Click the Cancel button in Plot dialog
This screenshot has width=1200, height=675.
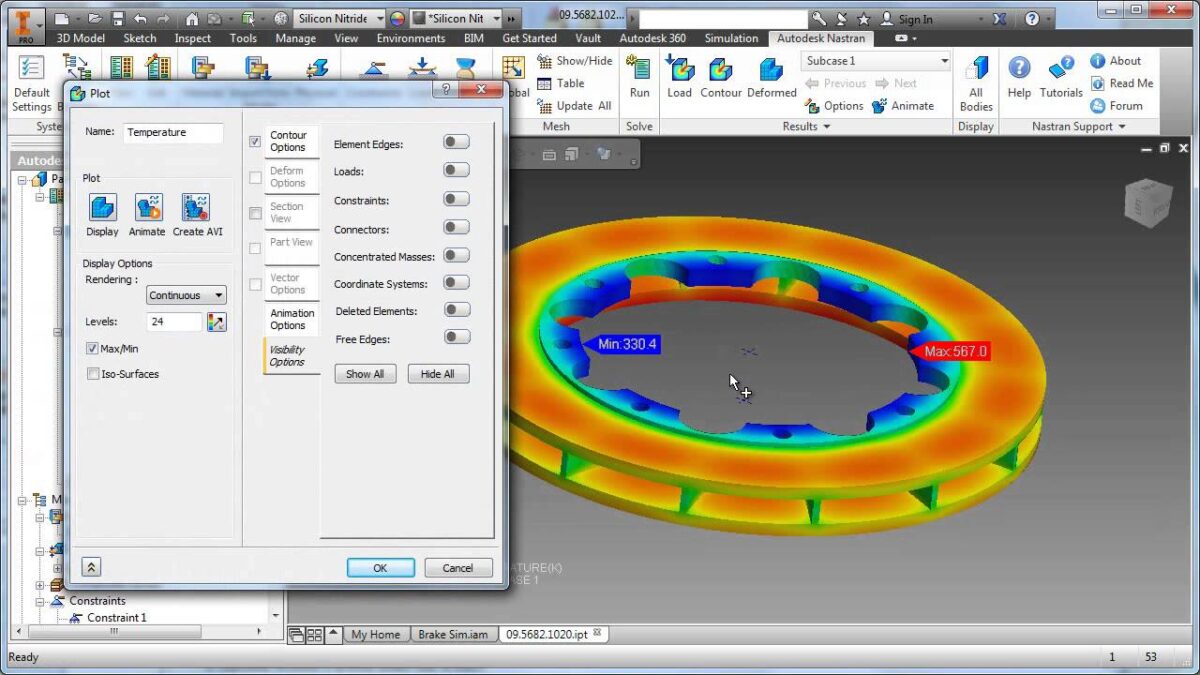[x=458, y=567]
